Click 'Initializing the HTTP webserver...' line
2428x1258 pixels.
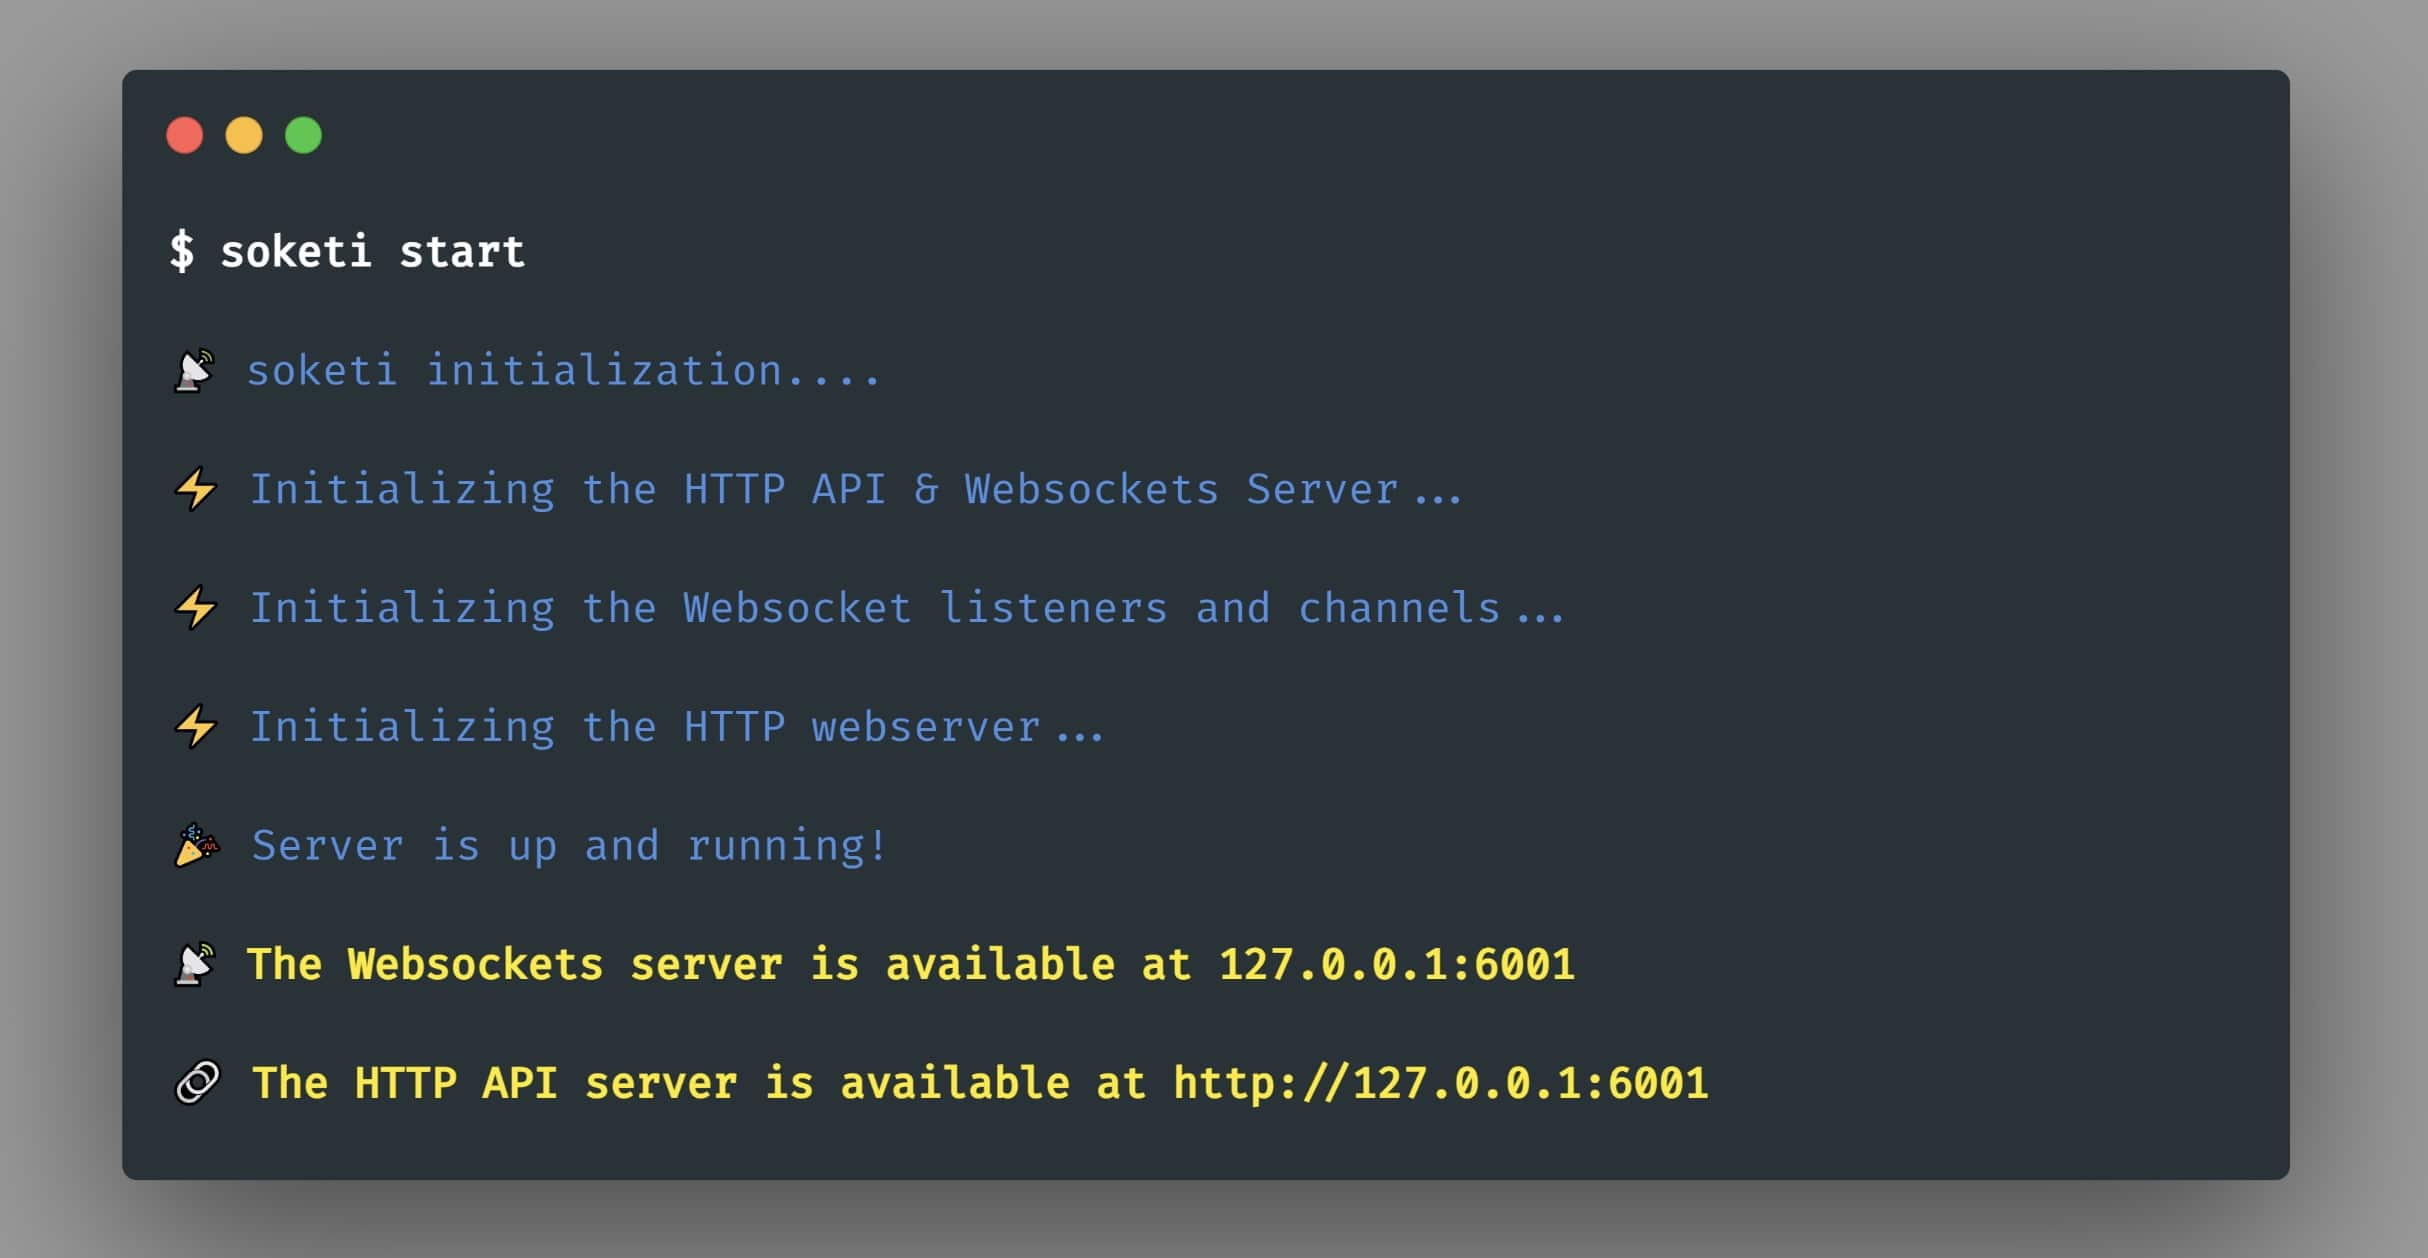click(677, 726)
